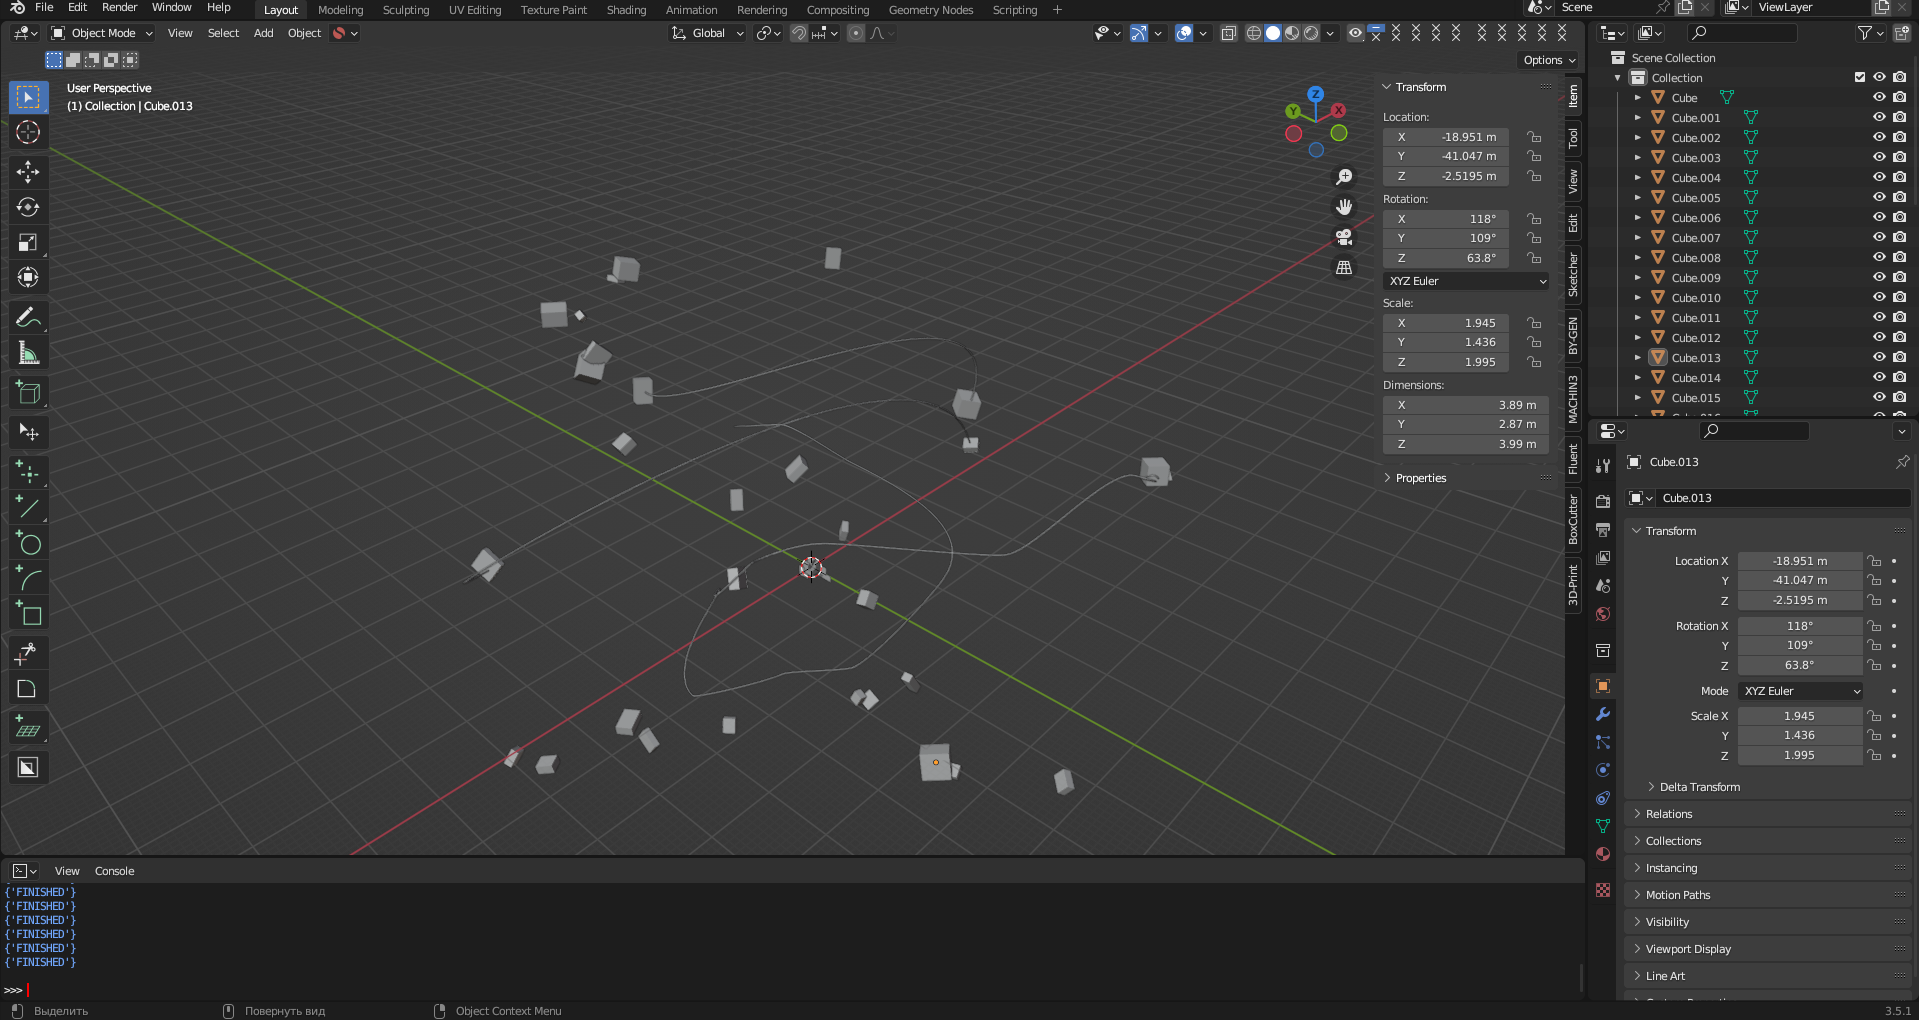The image size is (1919, 1020).
Task: Open the Modifiers wrench properties tab
Action: pos(1603,714)
